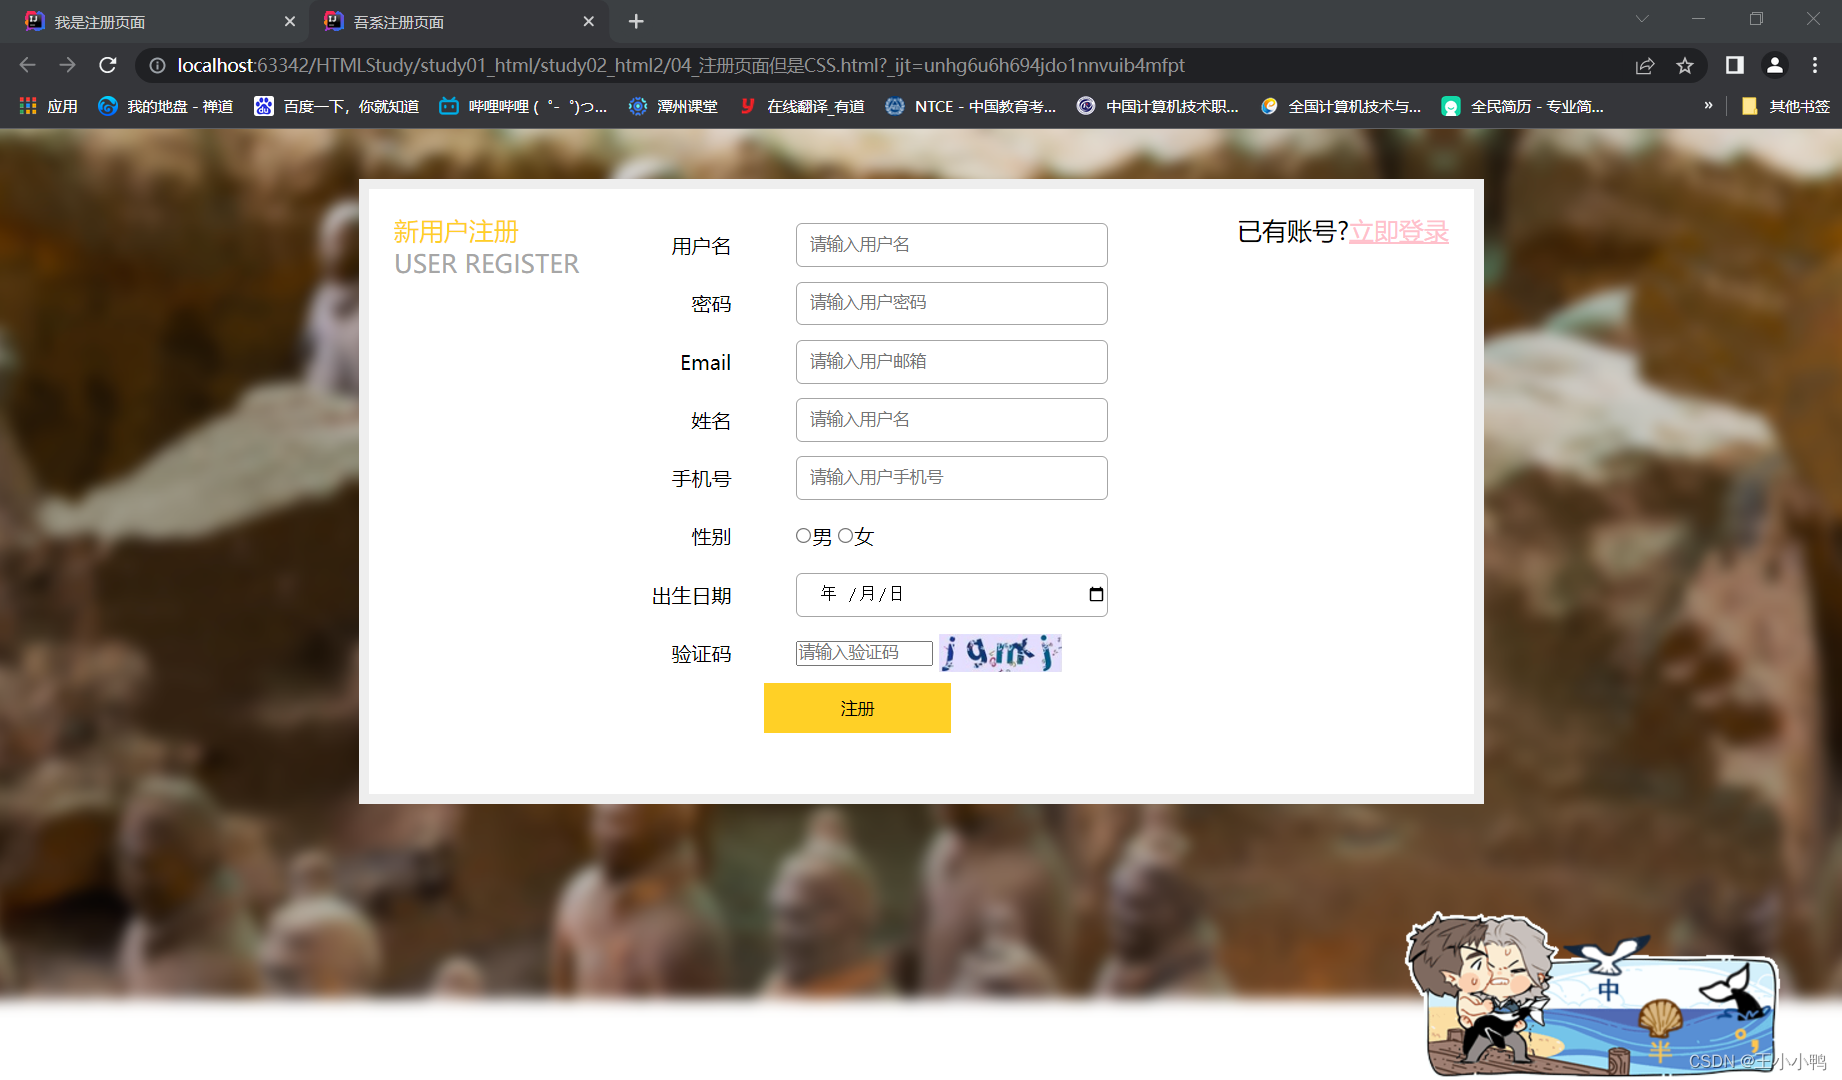This screenshot has width=1842, height=1080.
Task: Open the Chrome three-dot menu
Action: click(1815, 65)
